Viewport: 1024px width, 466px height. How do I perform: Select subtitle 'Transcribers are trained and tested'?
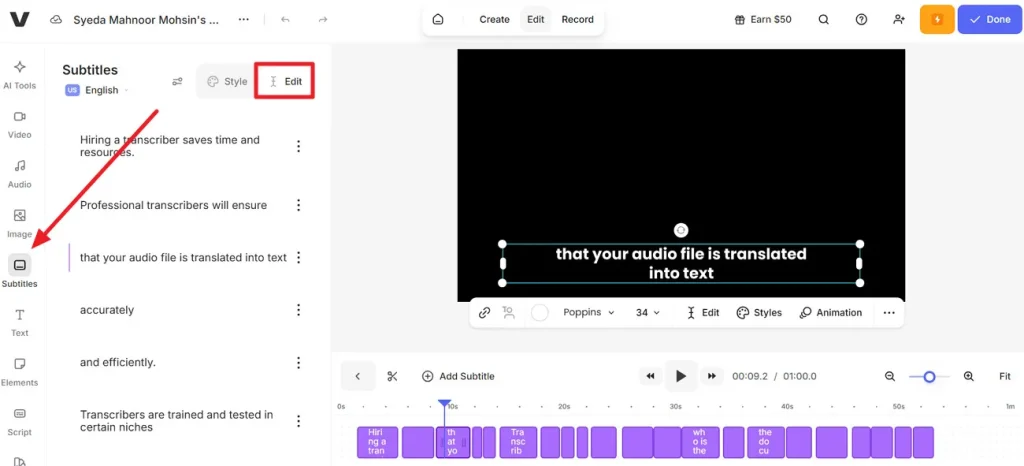point(176,421)
